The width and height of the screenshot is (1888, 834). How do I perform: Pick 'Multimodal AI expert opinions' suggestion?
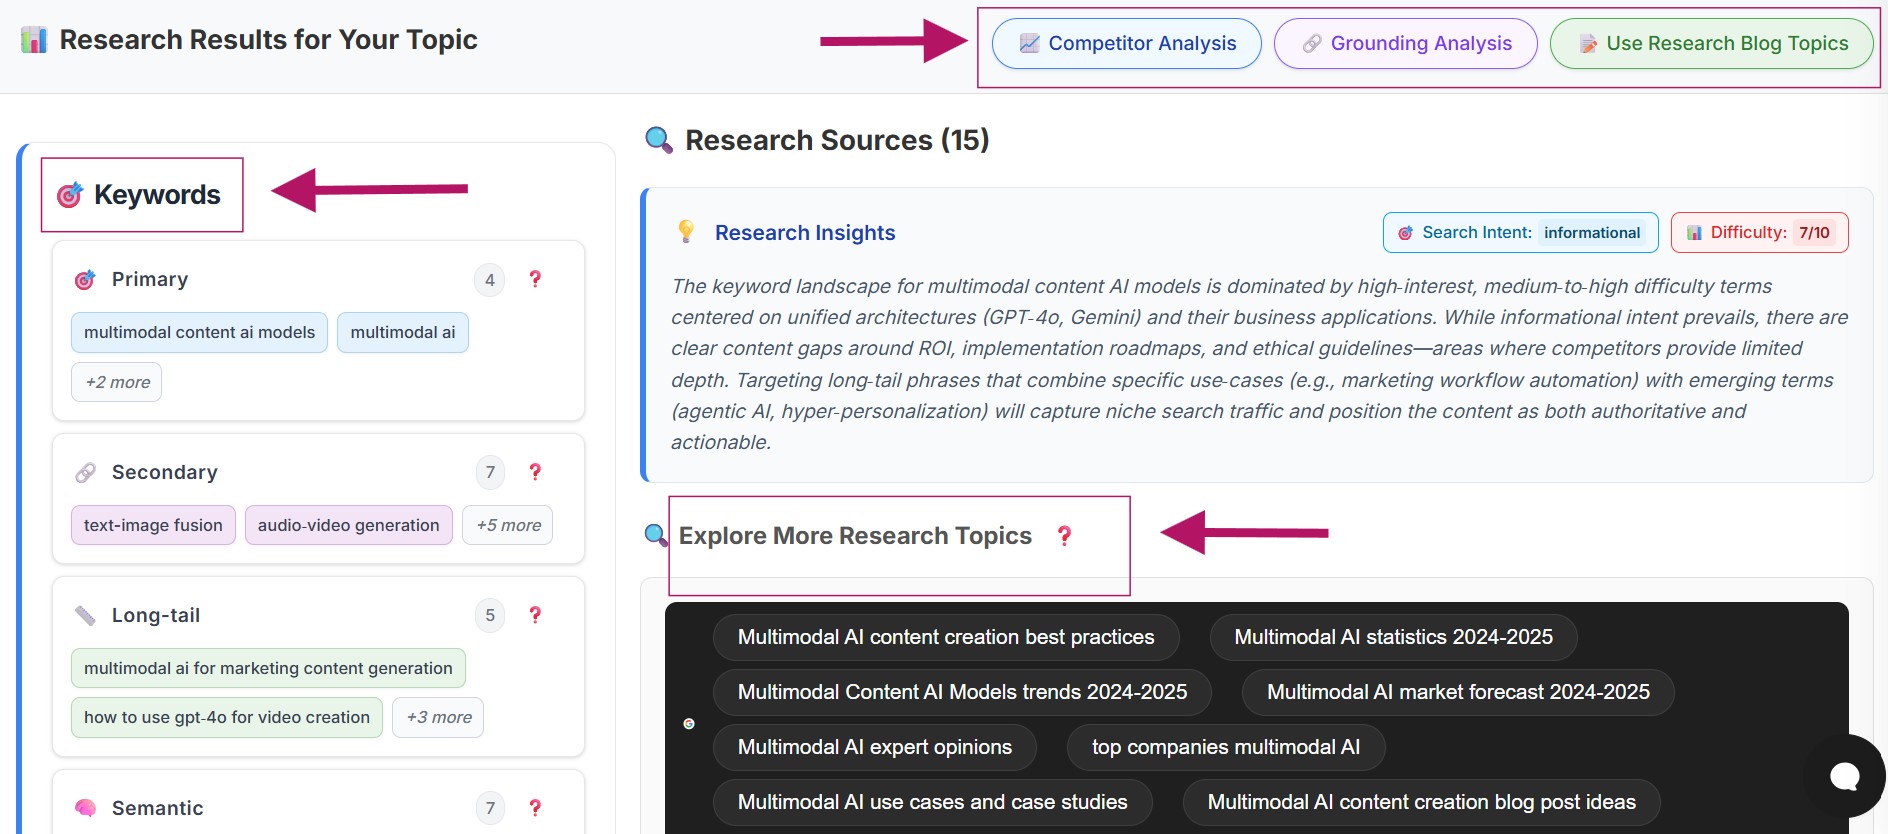pos(874,747)
